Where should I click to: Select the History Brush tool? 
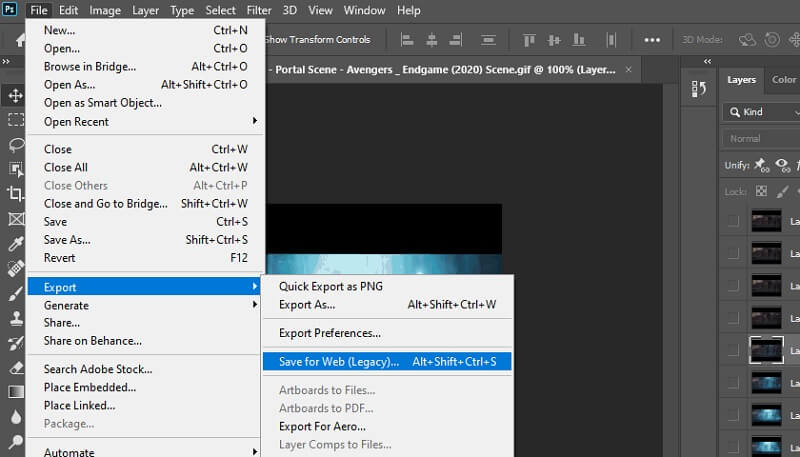[x=15, y=343]
